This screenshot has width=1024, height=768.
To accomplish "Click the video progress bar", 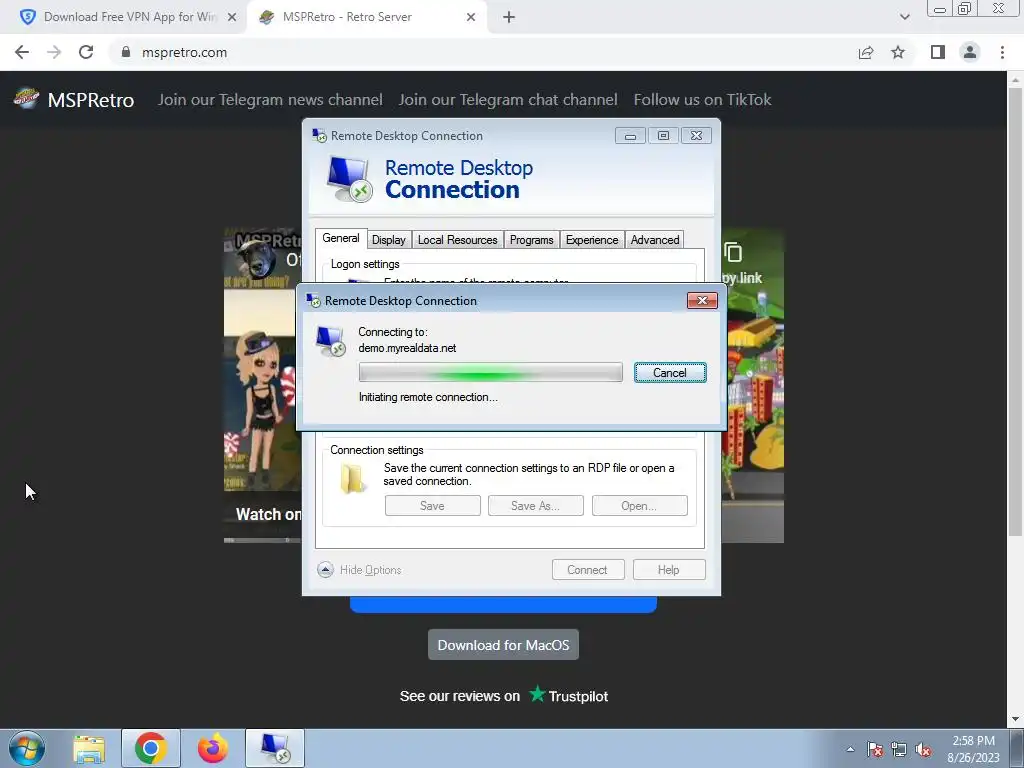I will point(262,540).
